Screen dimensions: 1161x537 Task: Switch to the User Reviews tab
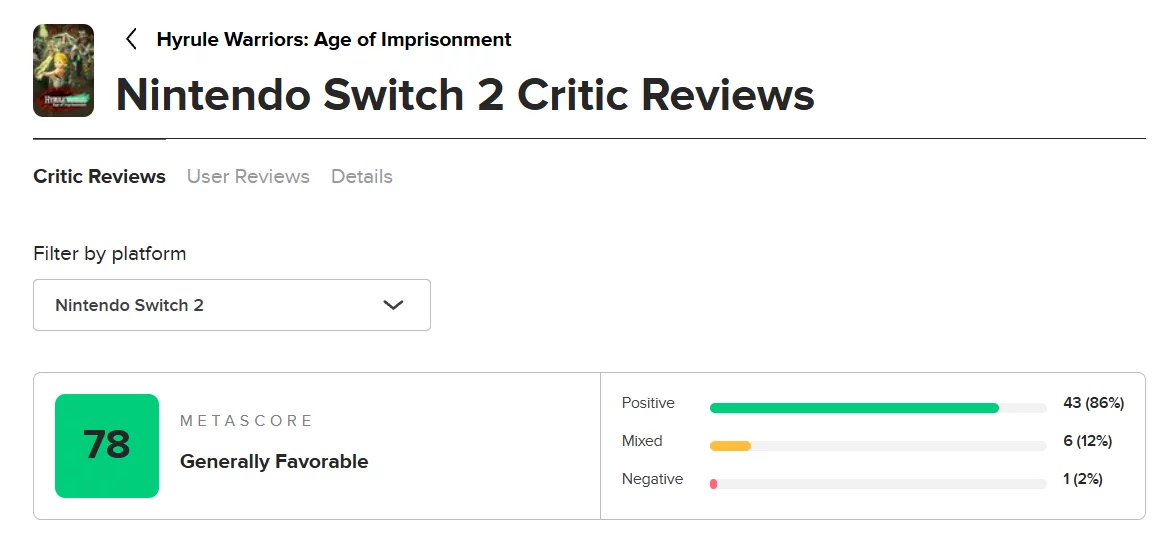(248, 177)
